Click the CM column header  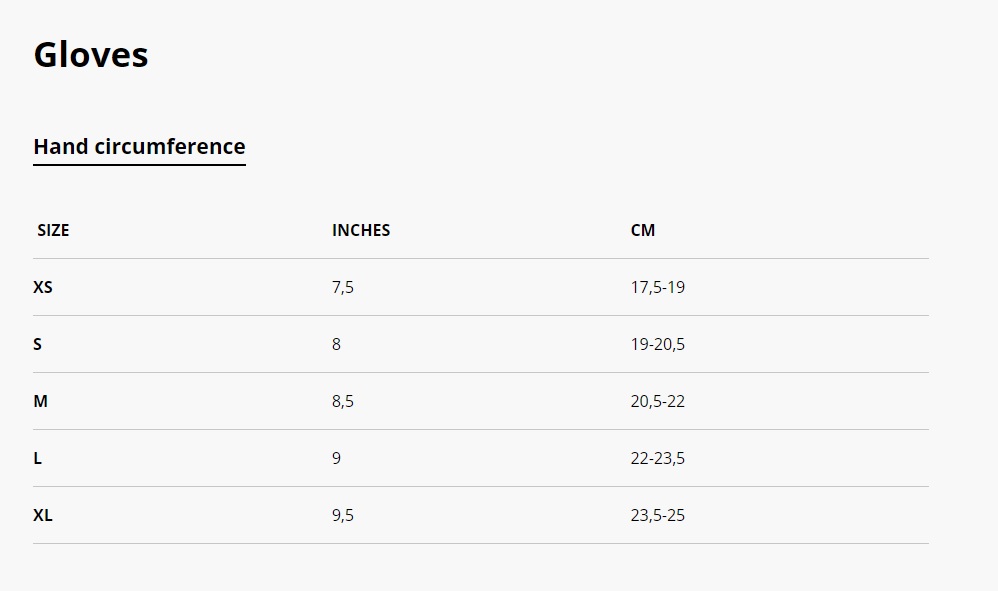click(643, 230)
